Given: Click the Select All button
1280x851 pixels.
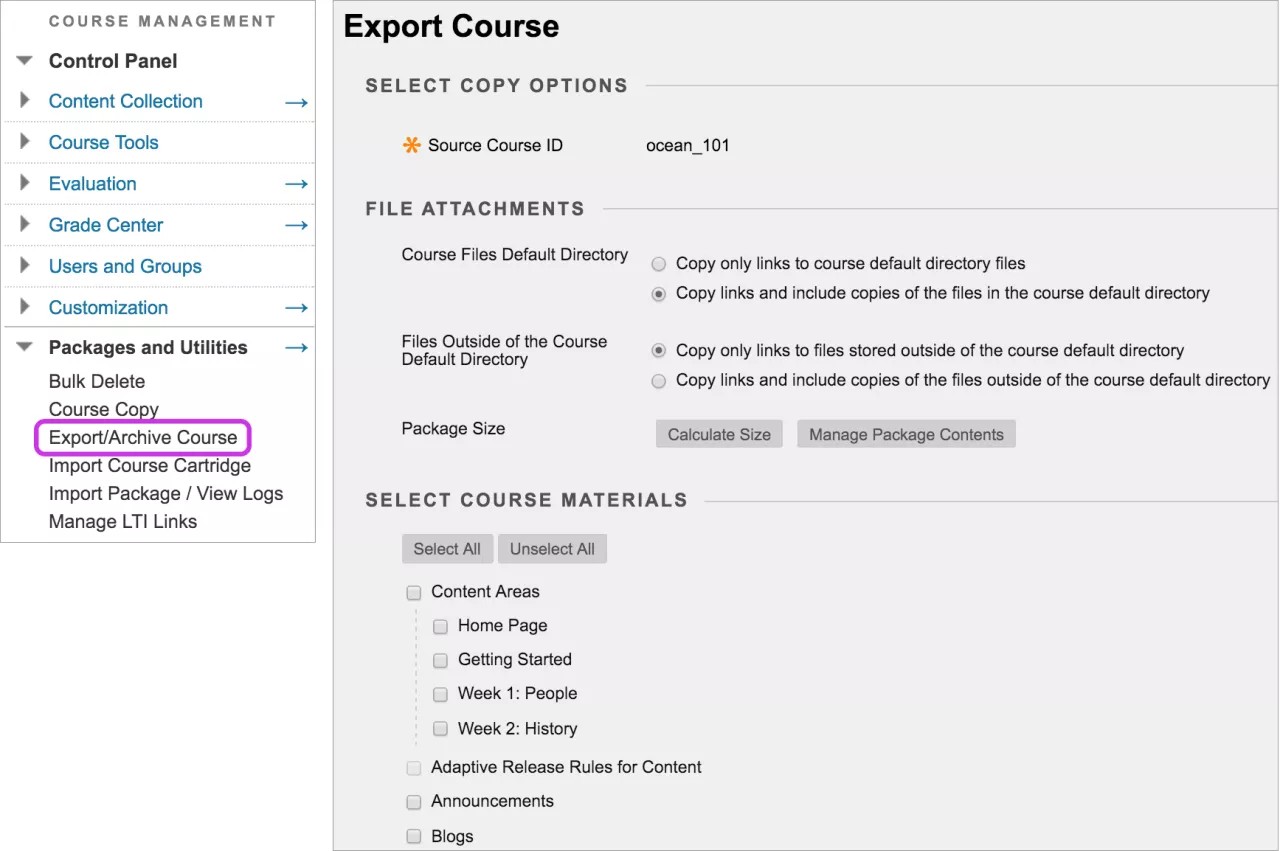Looking at the screenshot, I should 447,548.
